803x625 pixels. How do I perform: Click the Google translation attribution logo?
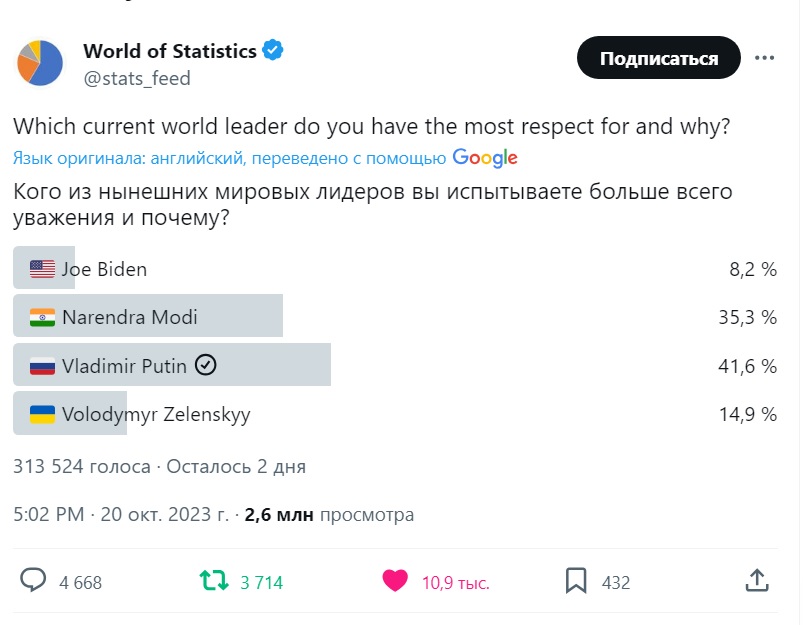(x=485, y=158)
